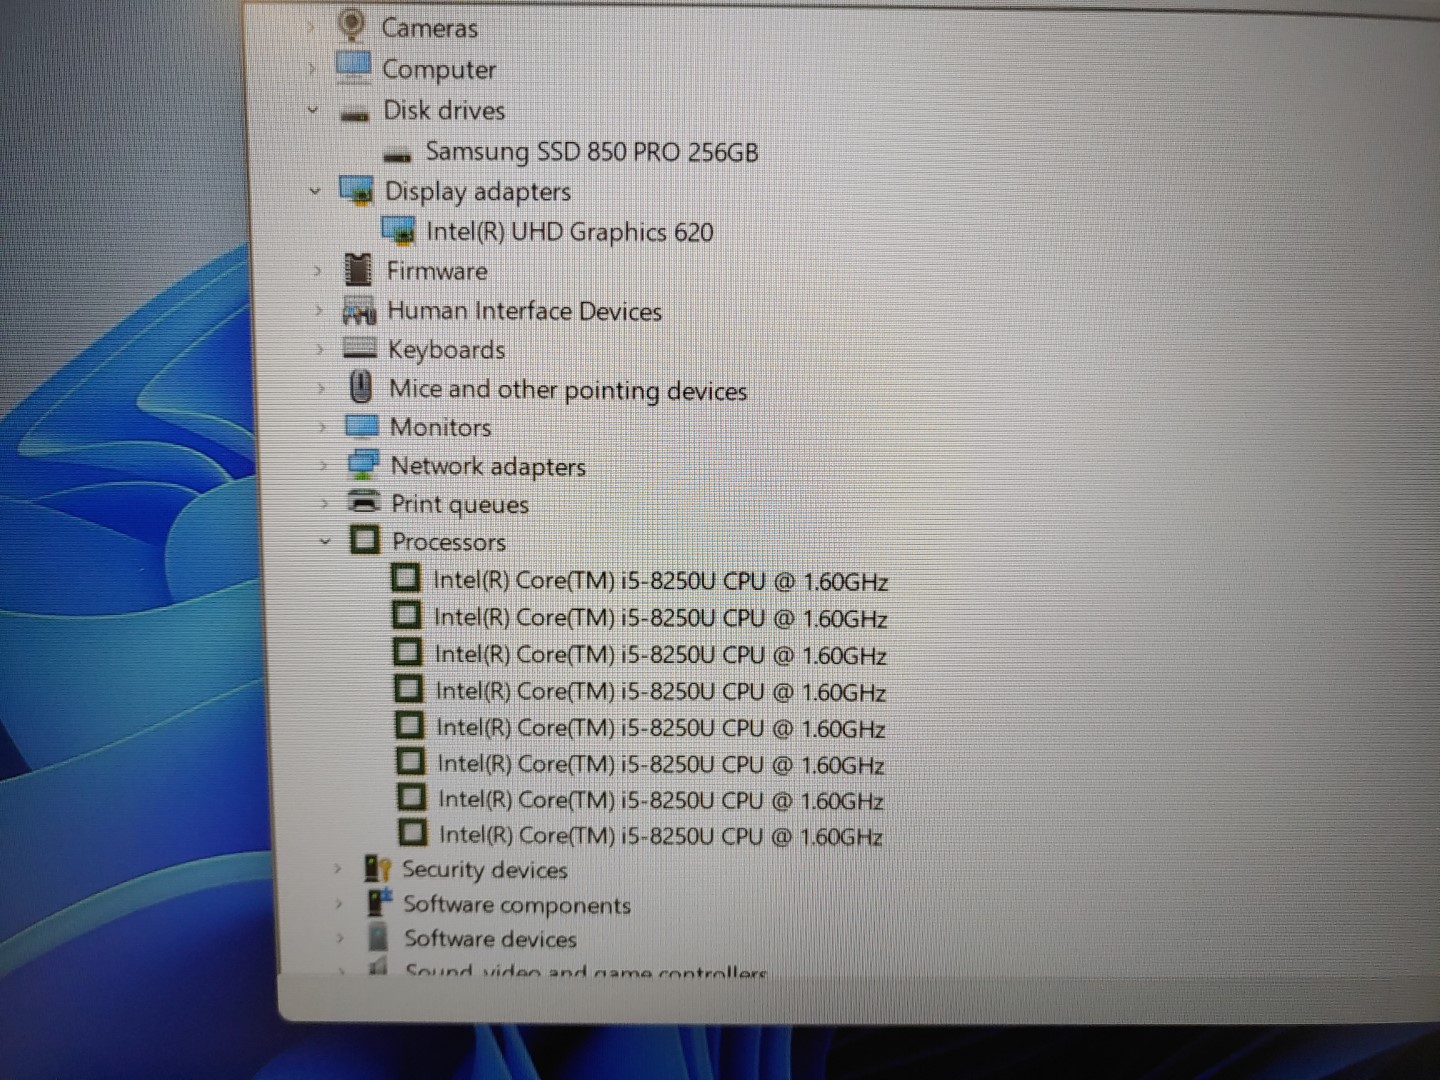
Task: Expand the Computer category
Action: (311, 69)
